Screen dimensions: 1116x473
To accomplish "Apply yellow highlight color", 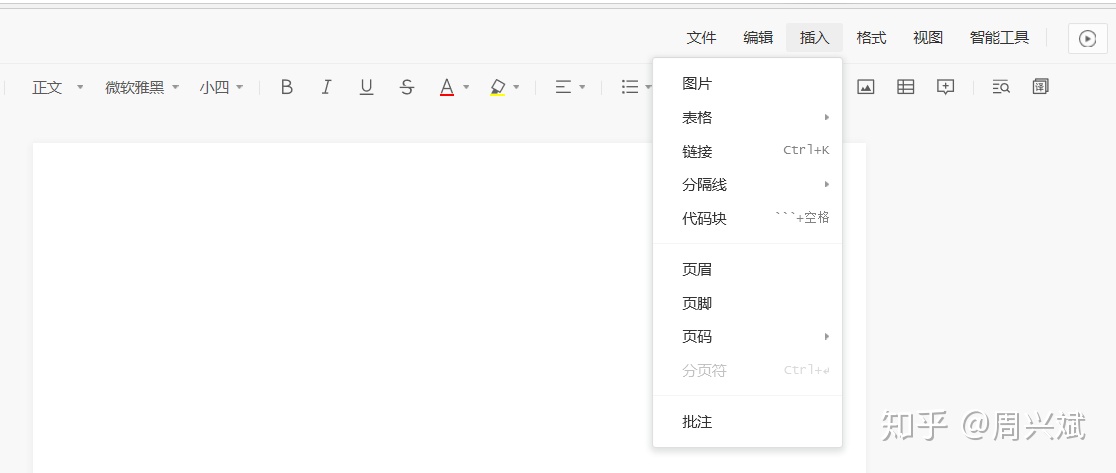I will 498,87.
